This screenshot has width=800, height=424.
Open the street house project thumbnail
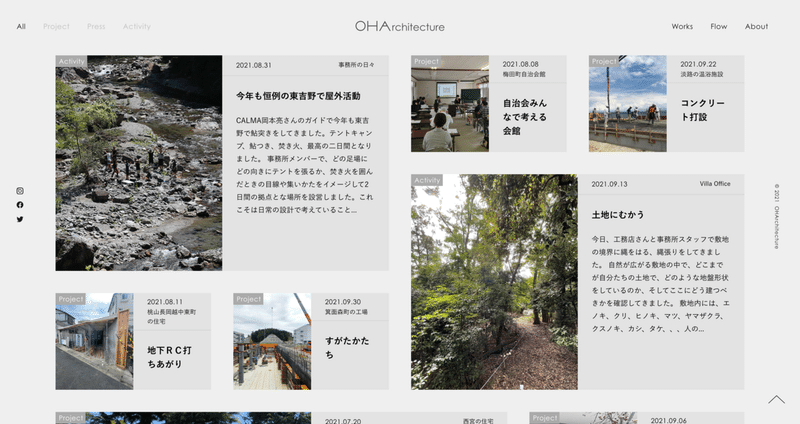(94, 341)
